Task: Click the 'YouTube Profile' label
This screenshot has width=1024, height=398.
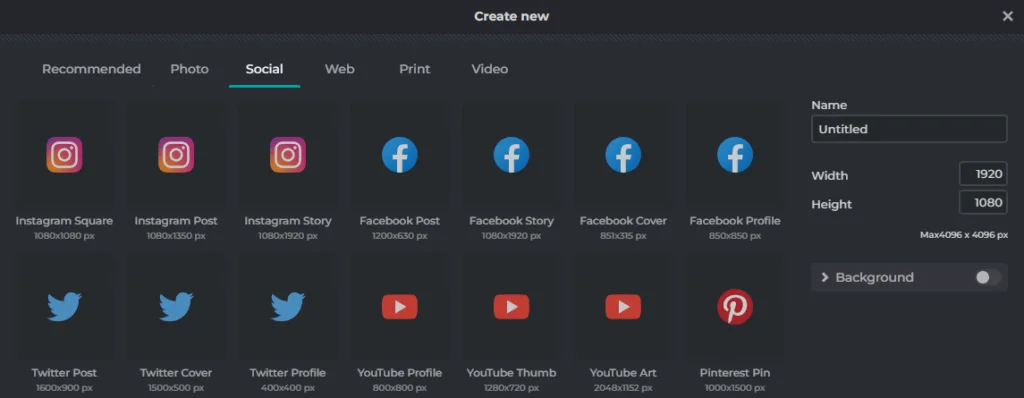Action: [400, 373]
